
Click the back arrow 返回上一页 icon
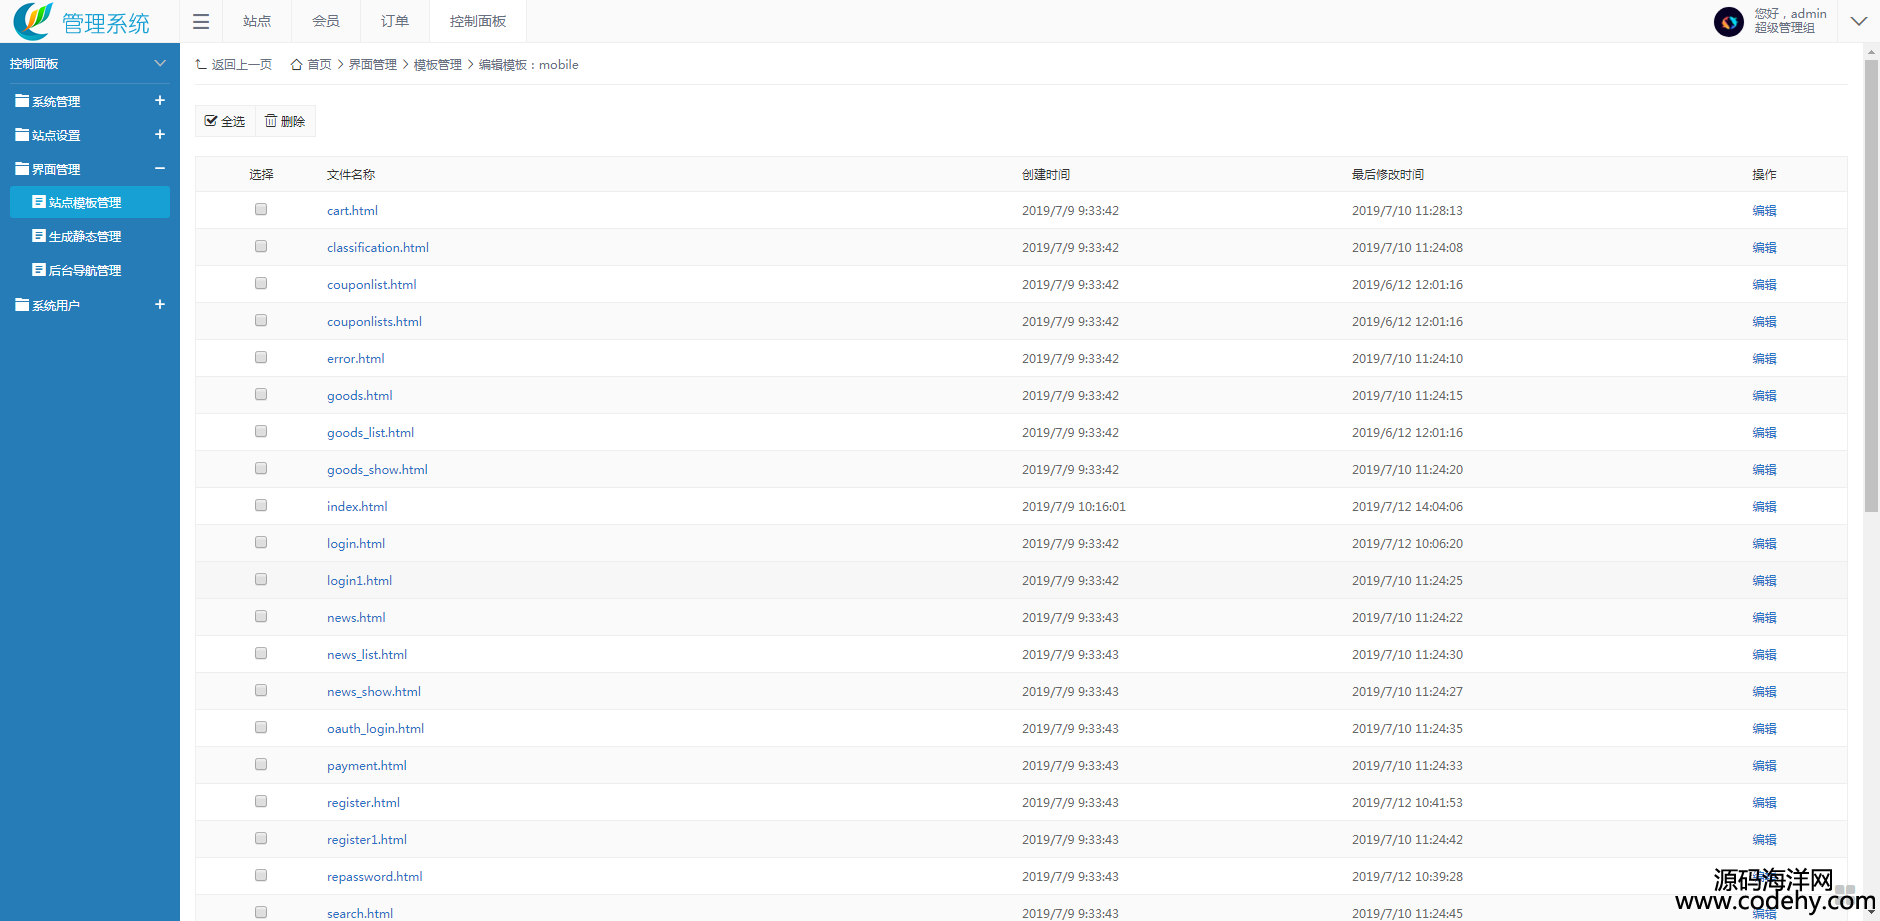[201, 65]
